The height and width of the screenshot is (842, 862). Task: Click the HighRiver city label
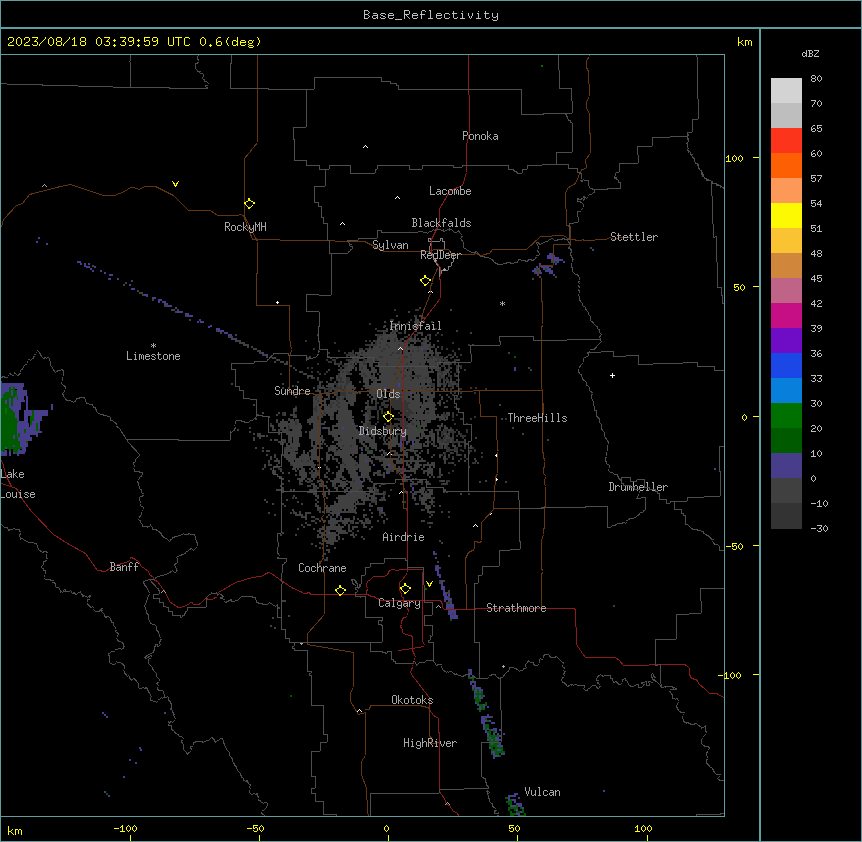point(430,743)
